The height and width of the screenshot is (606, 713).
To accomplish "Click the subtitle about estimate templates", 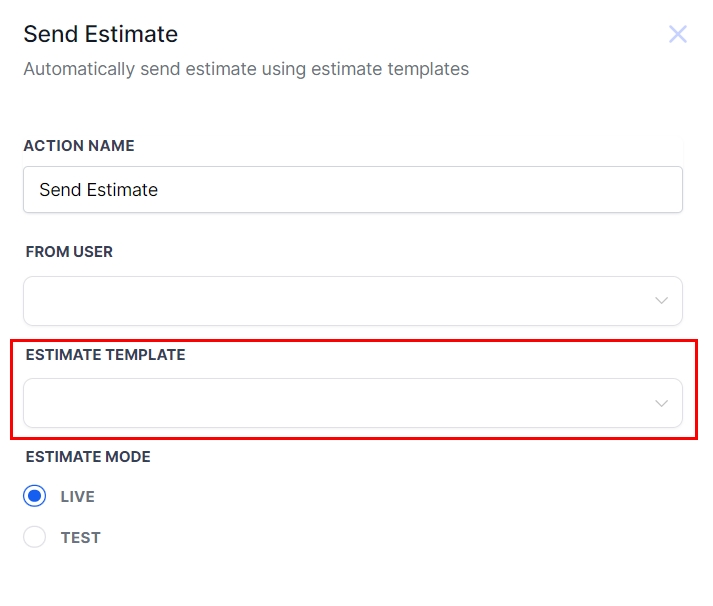I will [246, 69].
